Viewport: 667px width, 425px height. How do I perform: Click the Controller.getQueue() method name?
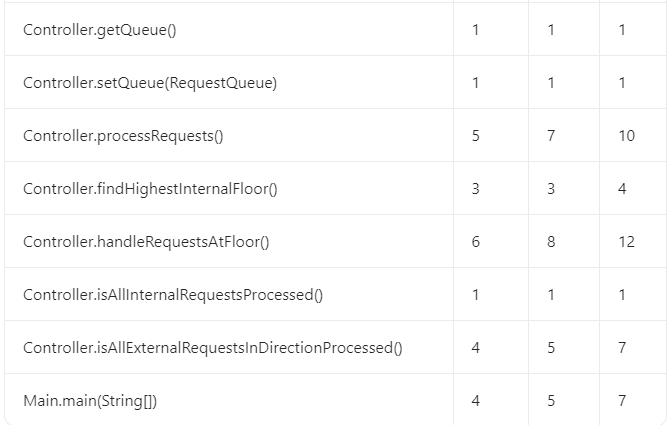tap(99, 30)
